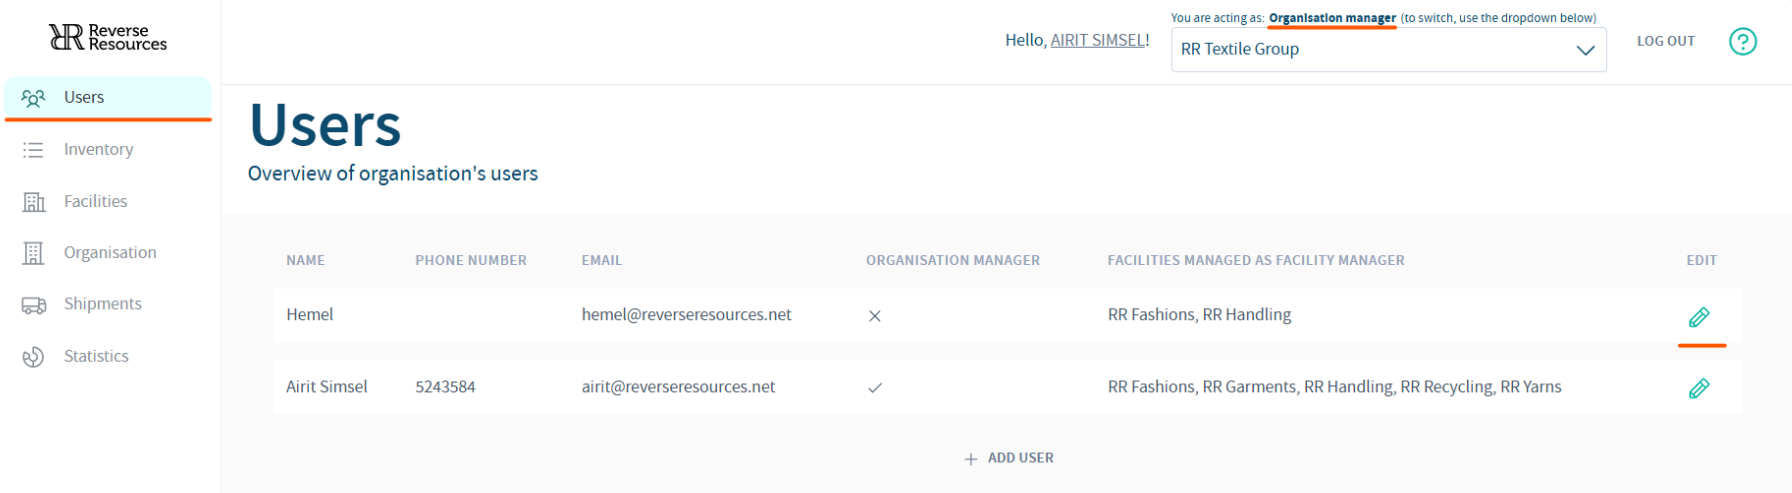Image resolution: width=1792 pixels, height=493 pixels.
Task: Click the Facilities Managed column header
Action: (x=1256, y=261)
